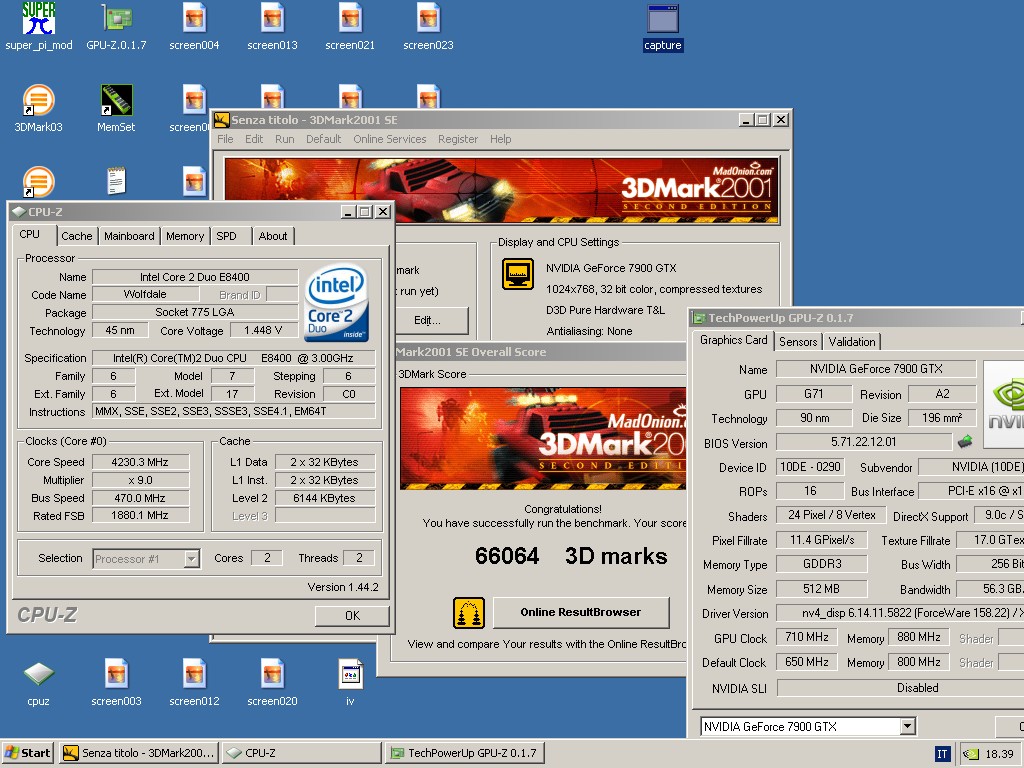
Task: Open the 3DMark2001 Edit menu
Action: (x=254, y=139)
